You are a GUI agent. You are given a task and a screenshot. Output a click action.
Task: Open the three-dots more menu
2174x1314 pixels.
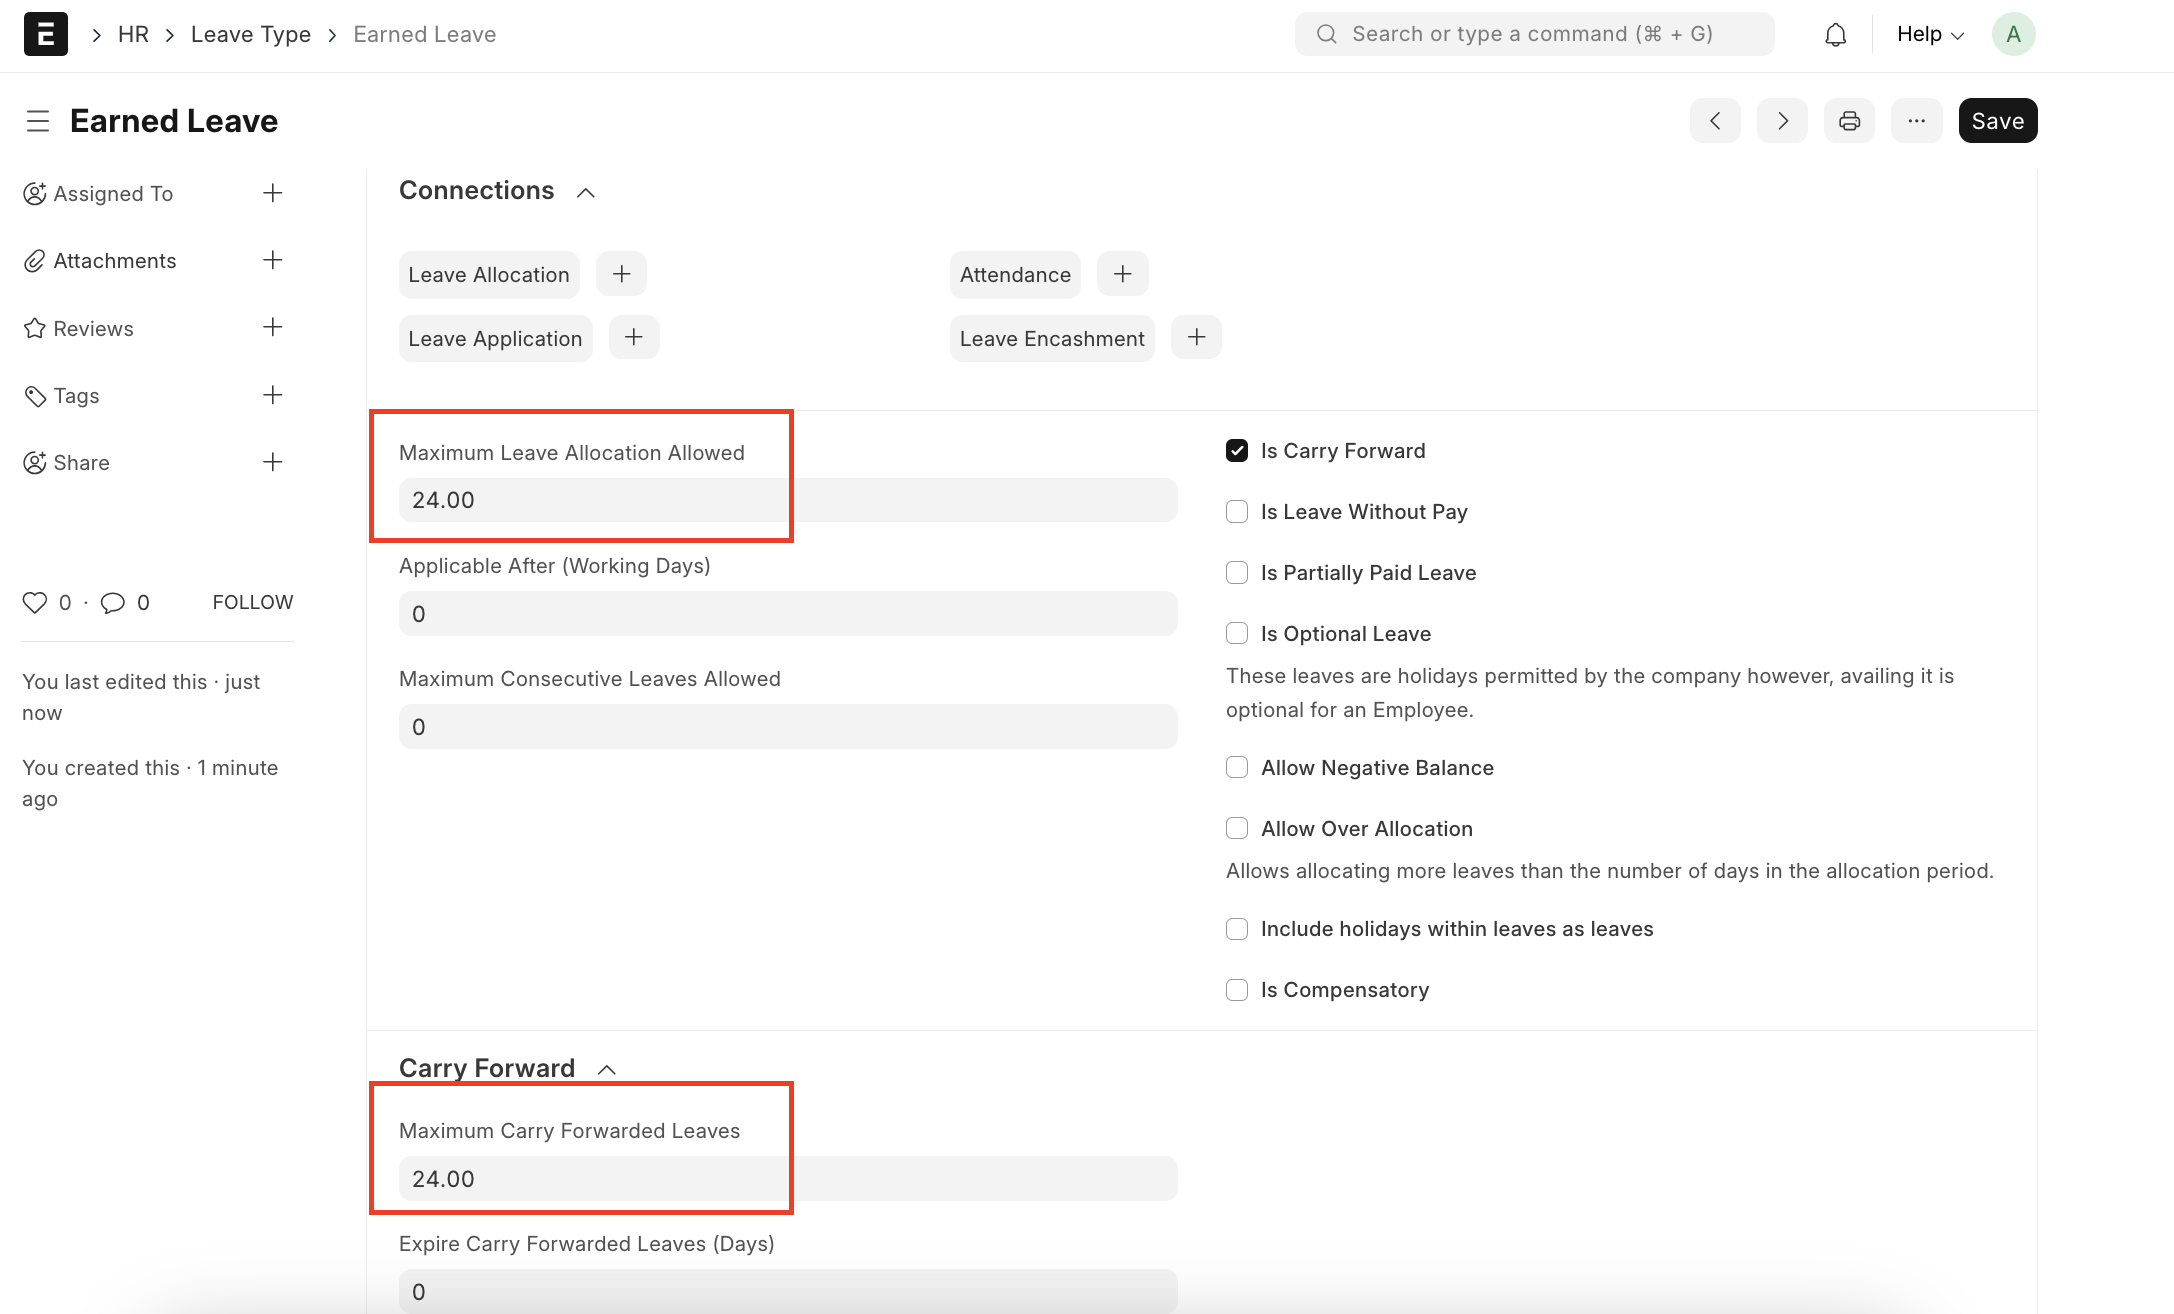1916,121
